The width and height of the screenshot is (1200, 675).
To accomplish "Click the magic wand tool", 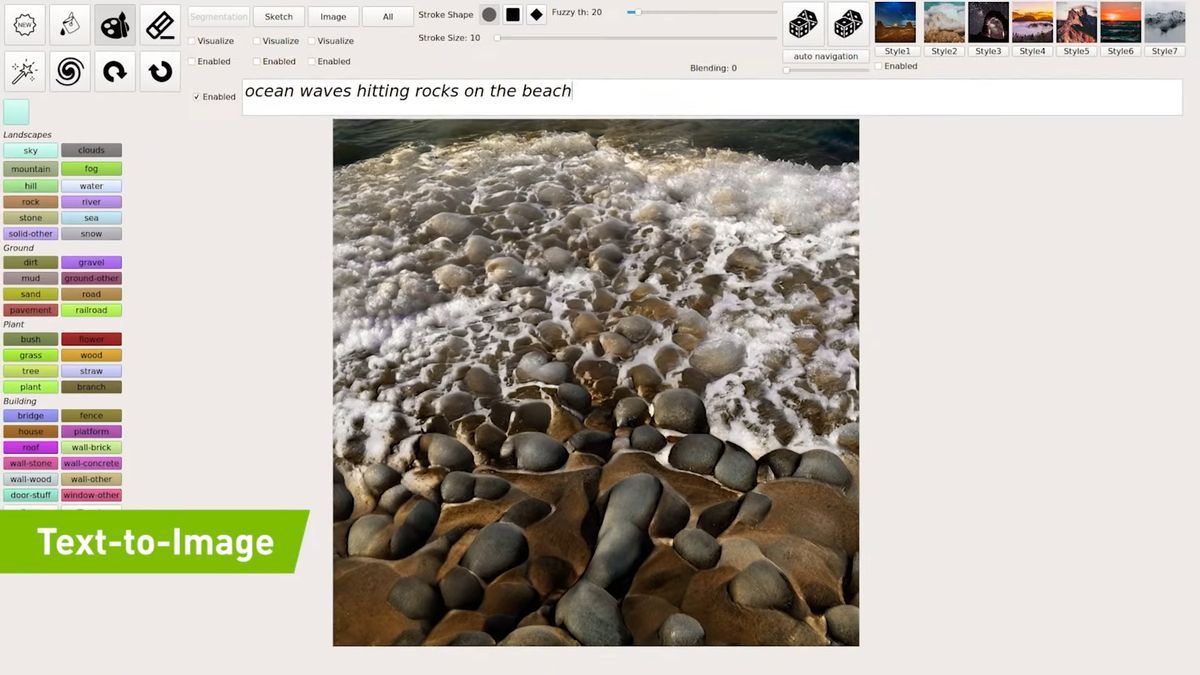I will tap(24, 69).
